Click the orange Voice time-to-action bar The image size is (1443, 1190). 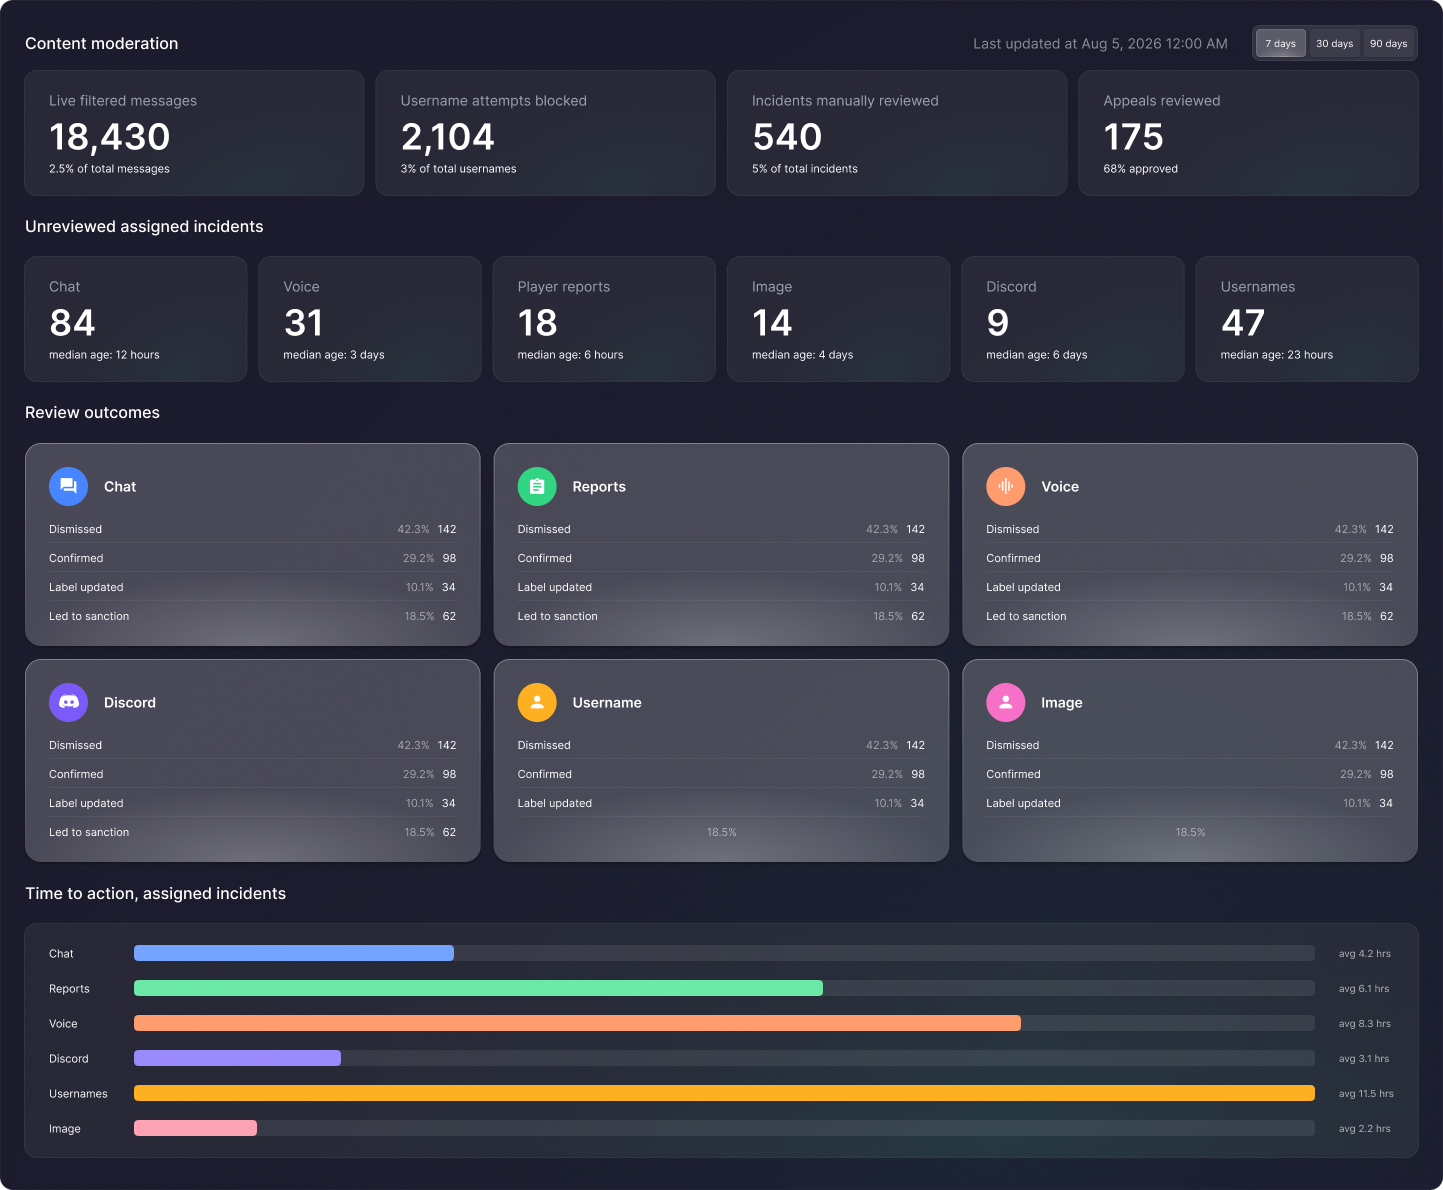[x=577, y=1023]
